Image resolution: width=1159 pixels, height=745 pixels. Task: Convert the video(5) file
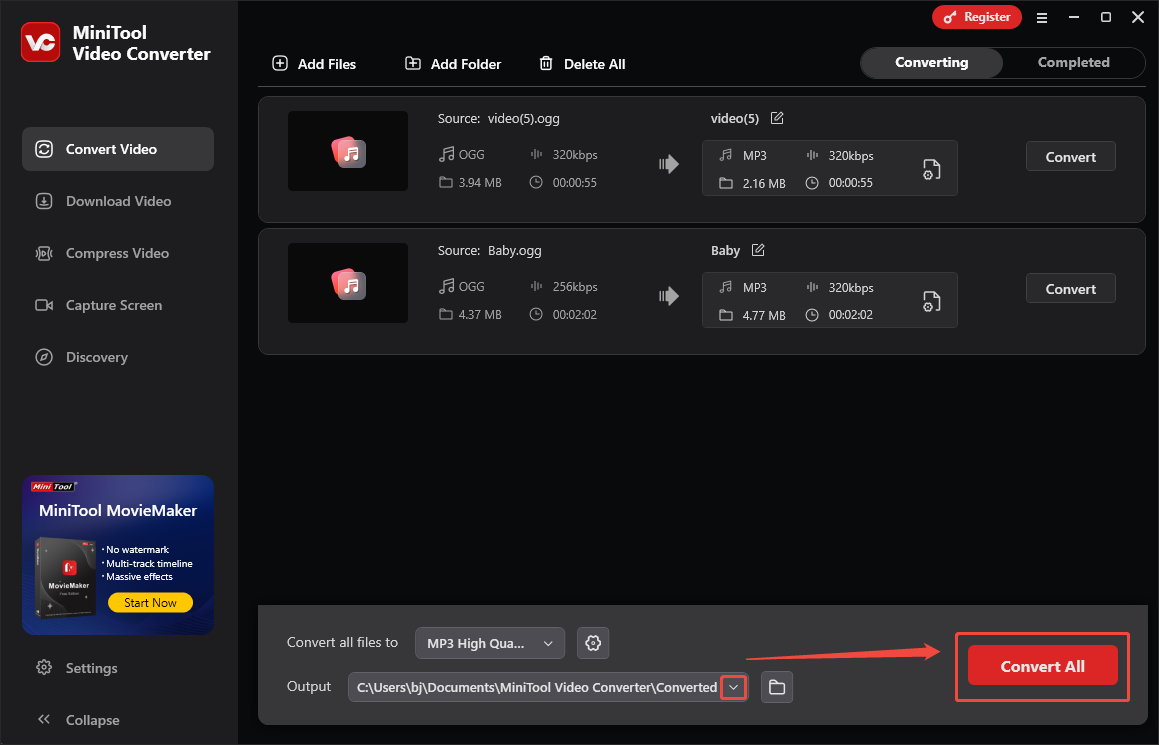1070,157
